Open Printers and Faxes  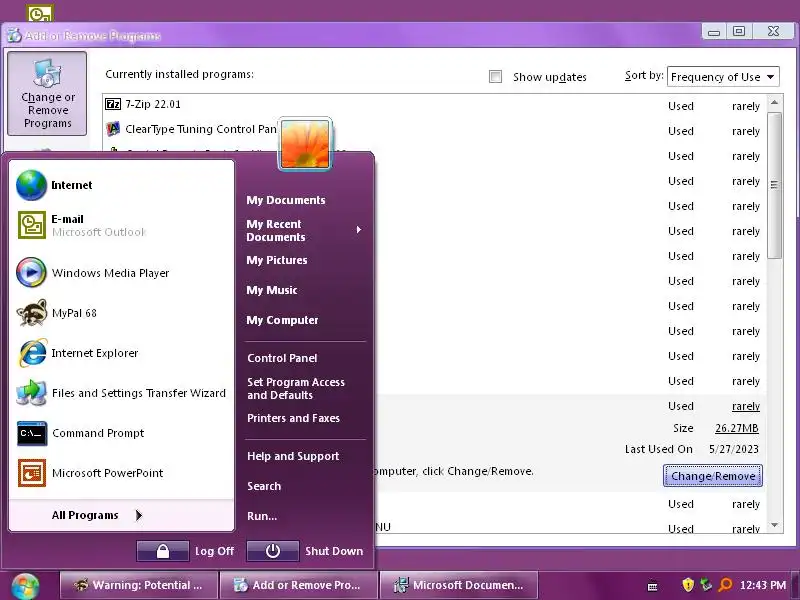click(x=293, y=418)
